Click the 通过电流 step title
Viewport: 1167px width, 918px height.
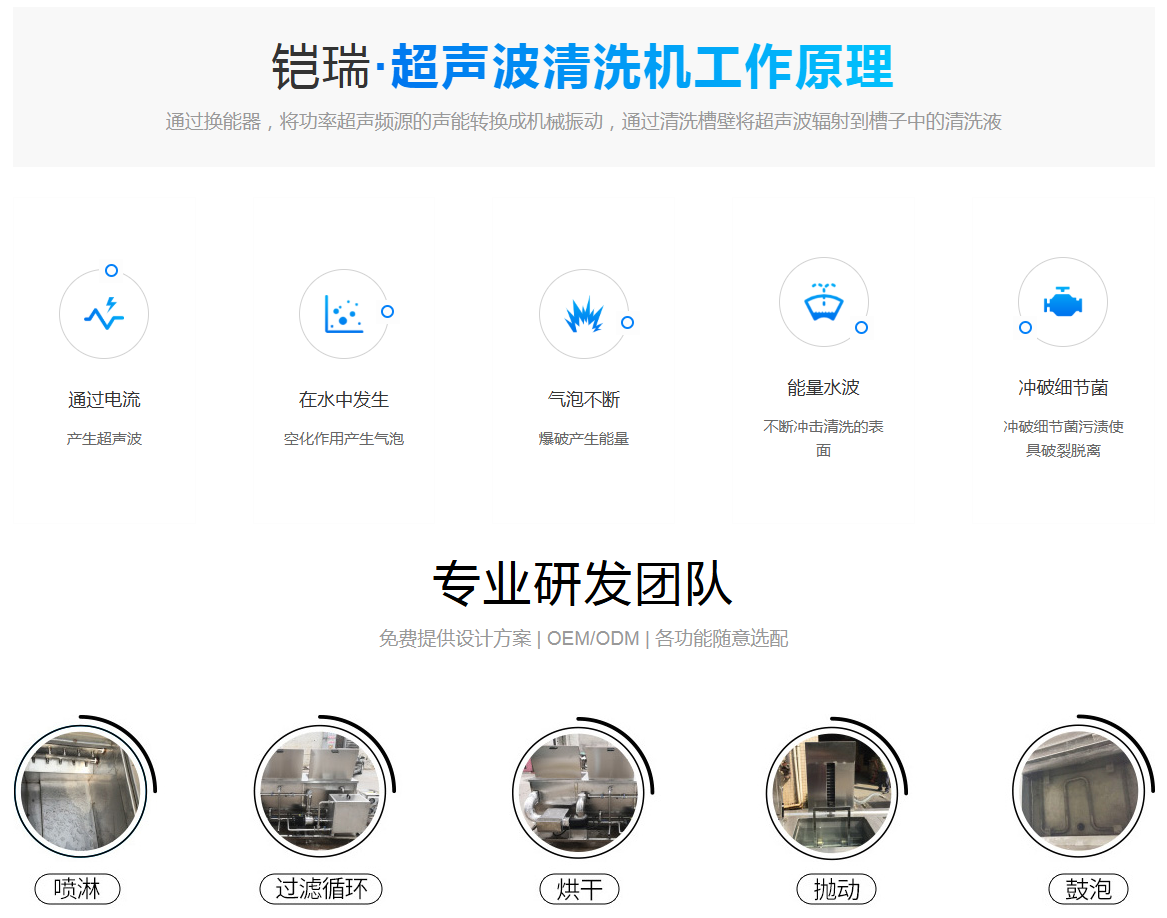coord(104,400)
